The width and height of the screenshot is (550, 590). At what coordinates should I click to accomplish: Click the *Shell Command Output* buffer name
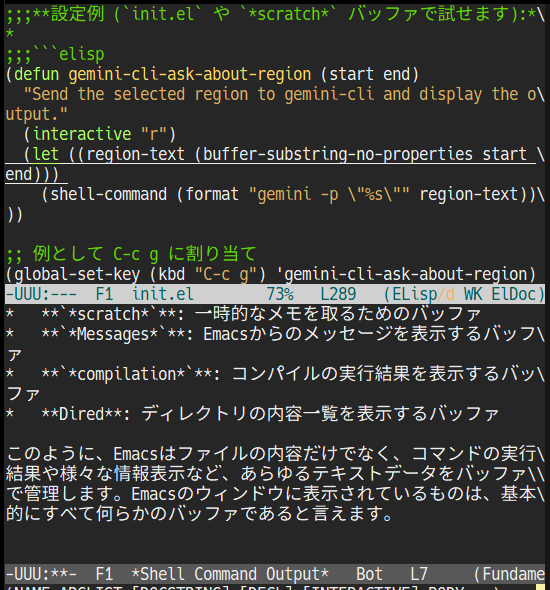[230, 574]
